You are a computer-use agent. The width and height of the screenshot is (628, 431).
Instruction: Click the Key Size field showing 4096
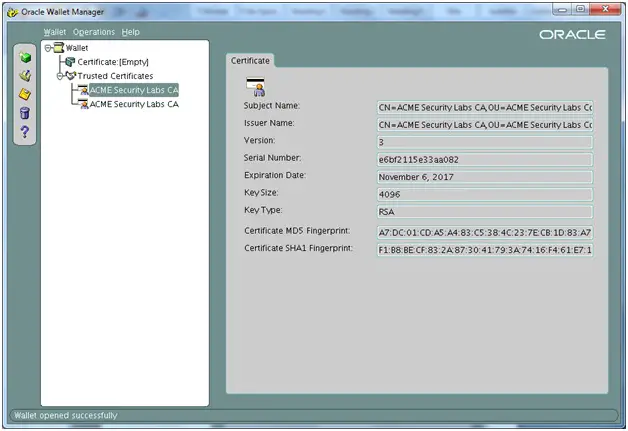(485, 194)
